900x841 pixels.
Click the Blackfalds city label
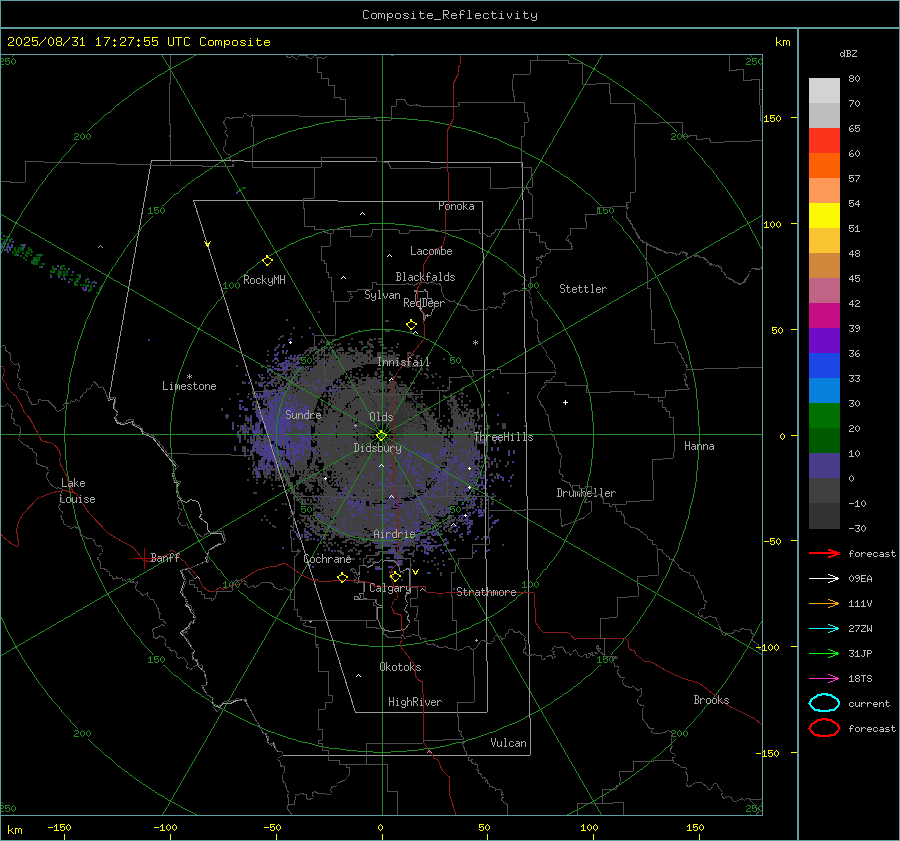coord(425,277)
